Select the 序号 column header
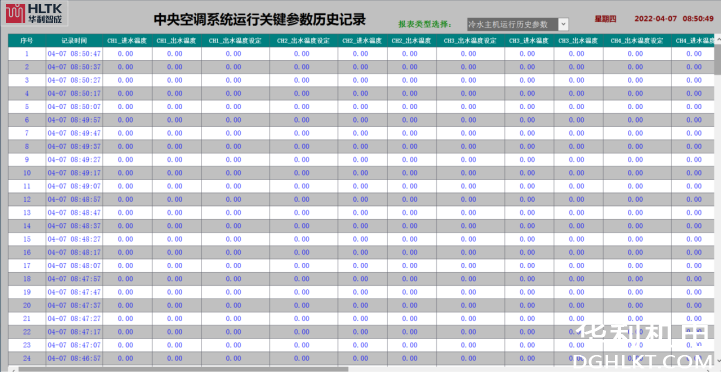The width and height of the screenshot is (723, 375). pos(27,41)
